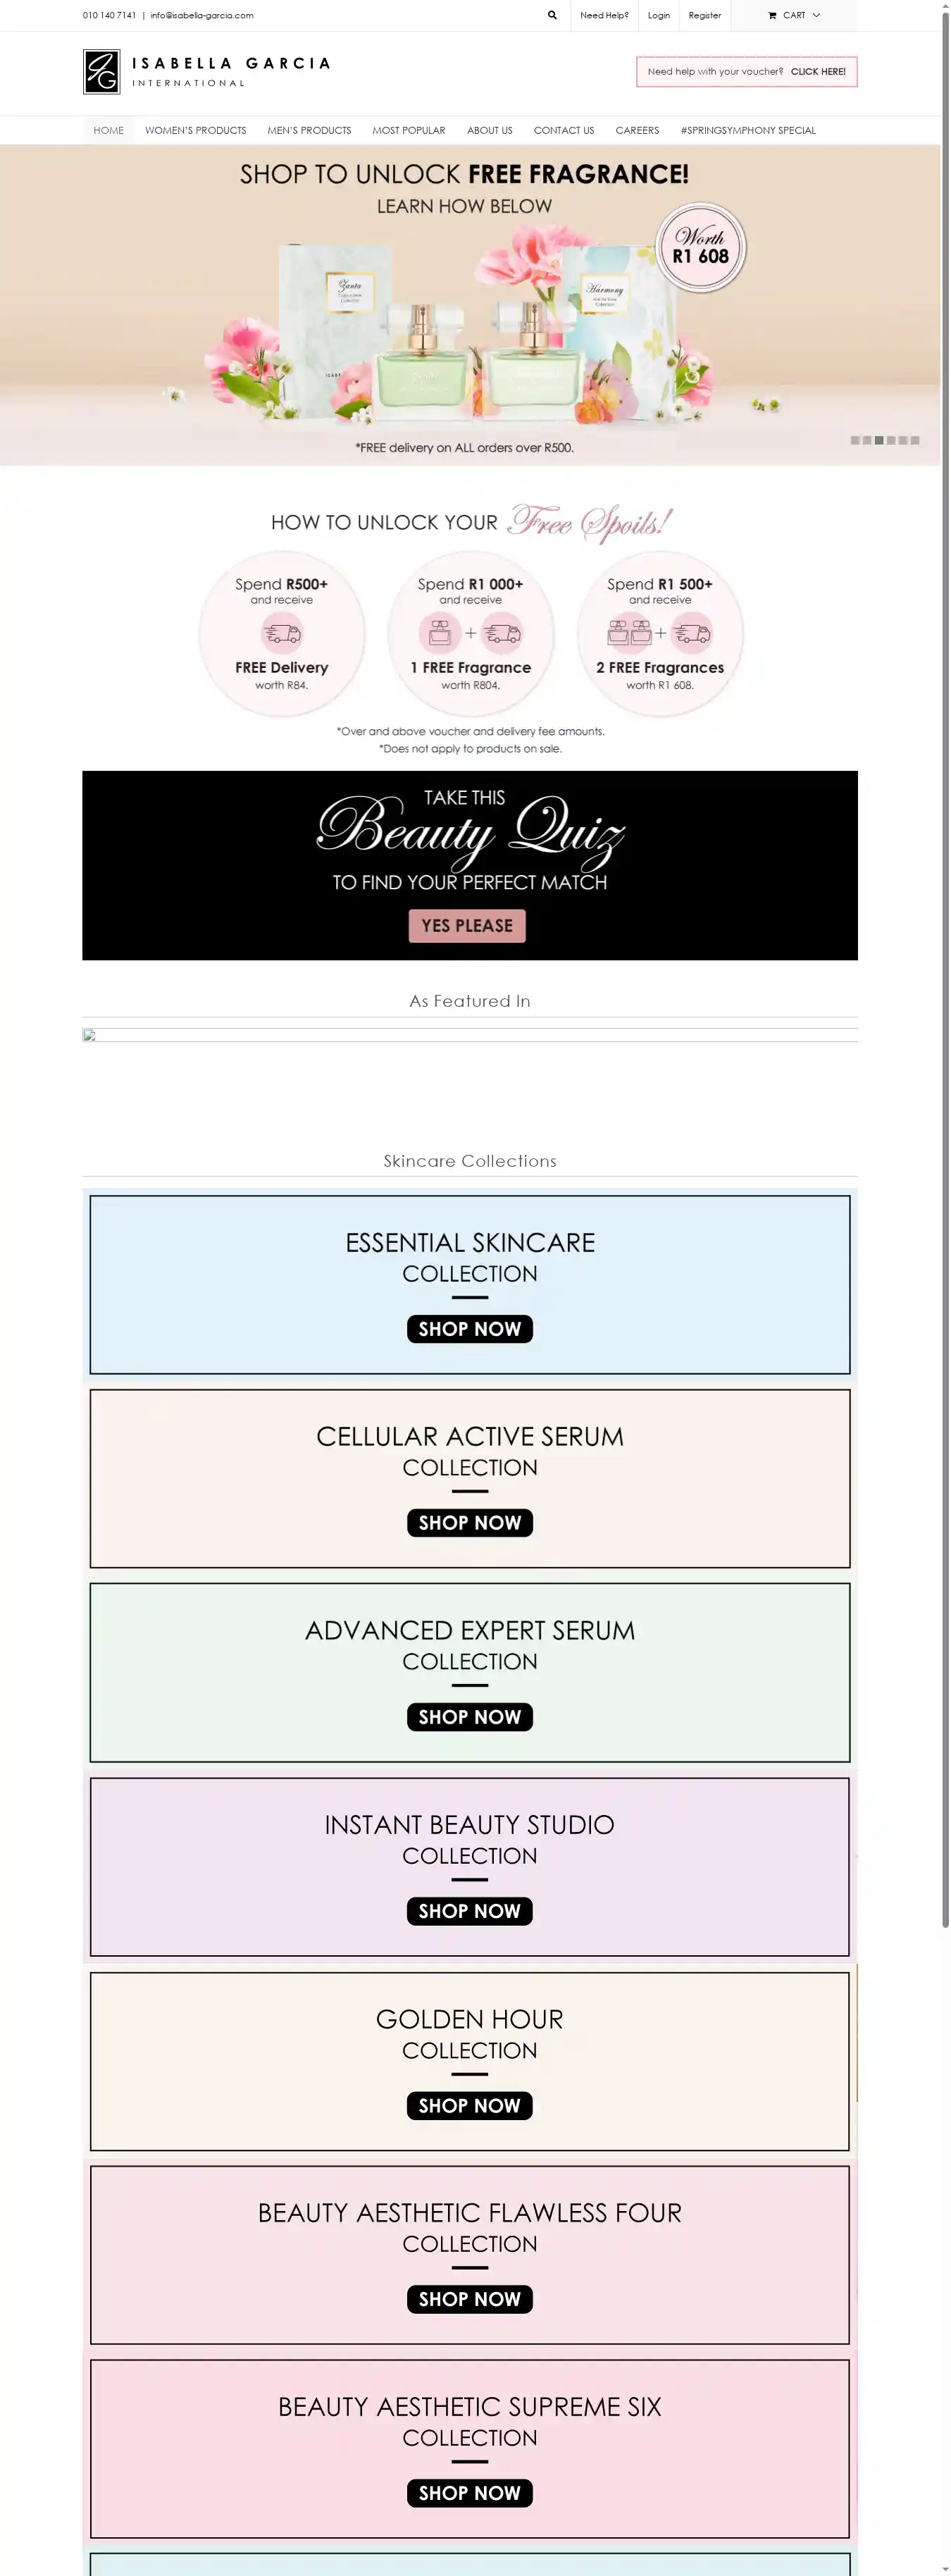Click the info@isabella-garcia.com email link
The width and height of the screenshot is (951, 2576).
click(x=202, y=15)
